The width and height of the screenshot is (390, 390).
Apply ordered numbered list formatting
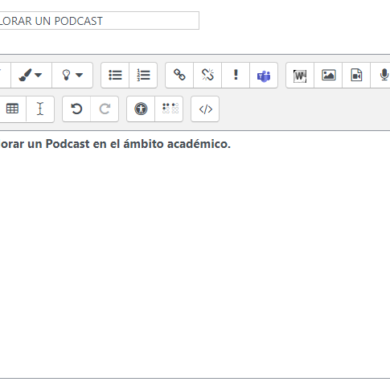point(143,75)
